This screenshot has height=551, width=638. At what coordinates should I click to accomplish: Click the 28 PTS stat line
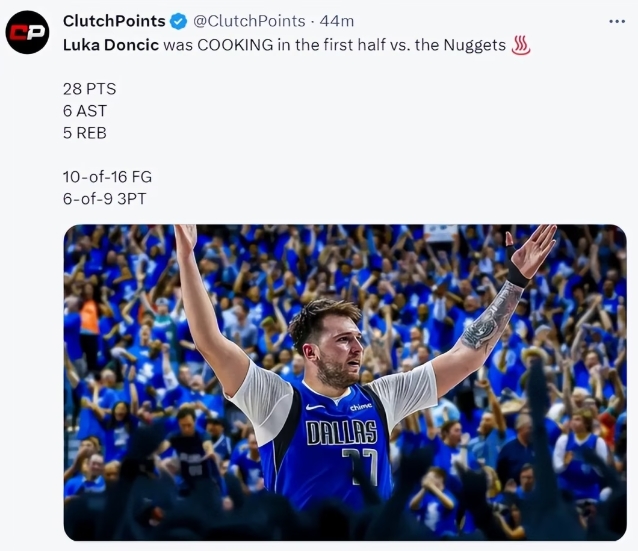(89, 89)
